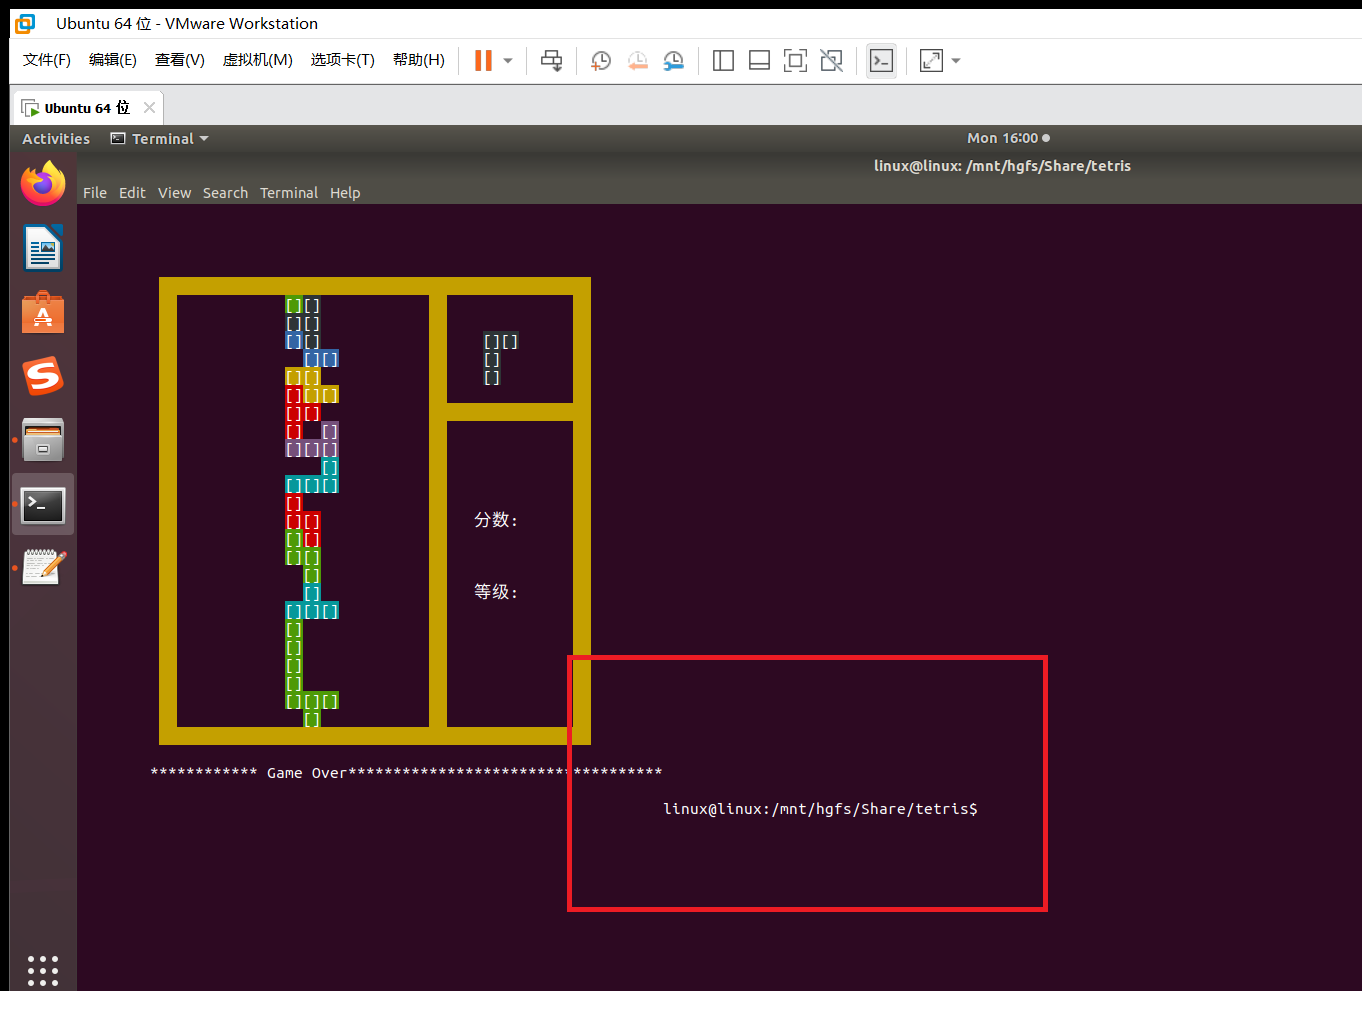The height and width of the screenshot is (1010, 1362).
Task: Pause the virtual machine from VMware toolbar
Action: click(x=483, y=61)
